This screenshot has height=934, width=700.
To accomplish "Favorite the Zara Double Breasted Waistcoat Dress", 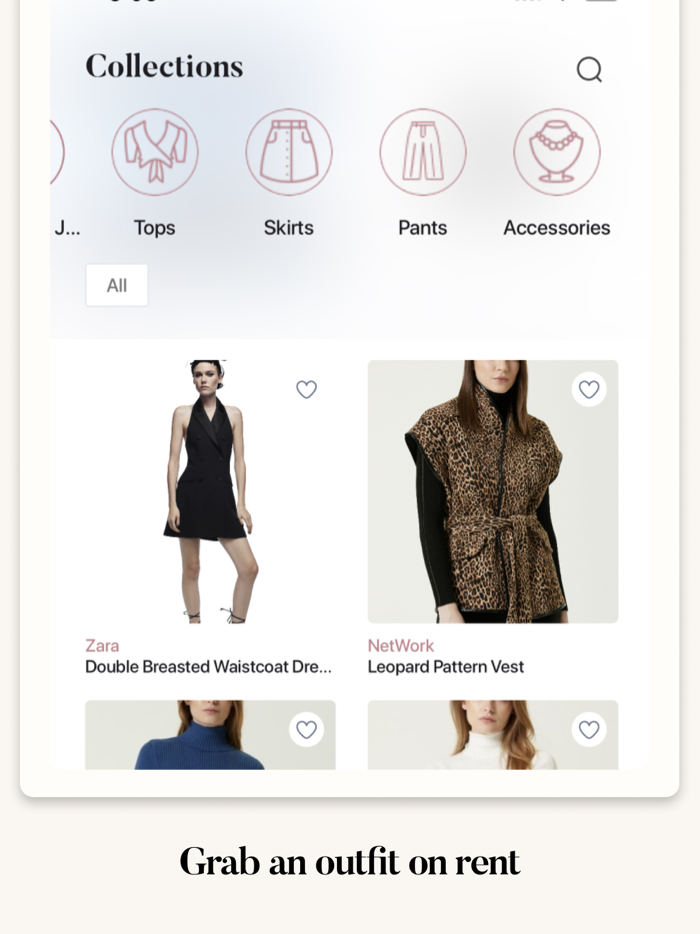I will coord(306,389).
